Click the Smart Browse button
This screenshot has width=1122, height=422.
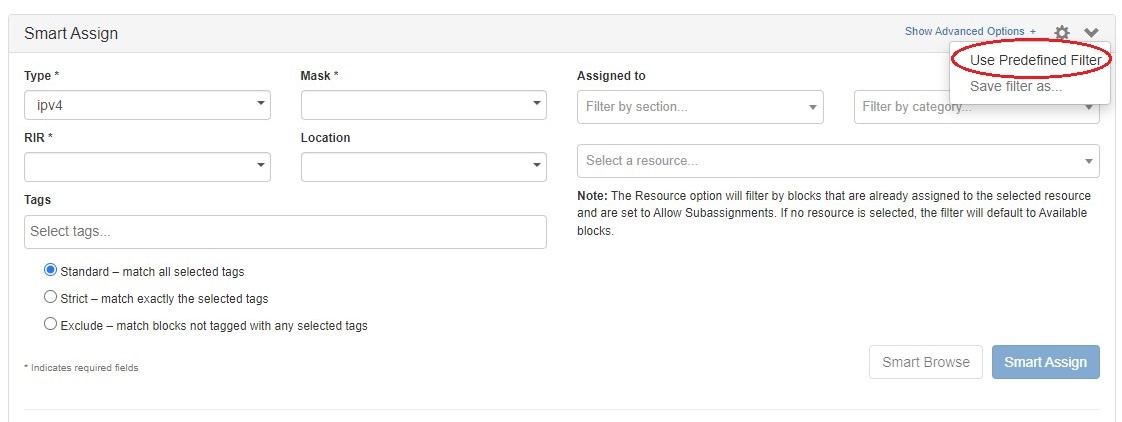pyautogui.click(x=925, y=362)
